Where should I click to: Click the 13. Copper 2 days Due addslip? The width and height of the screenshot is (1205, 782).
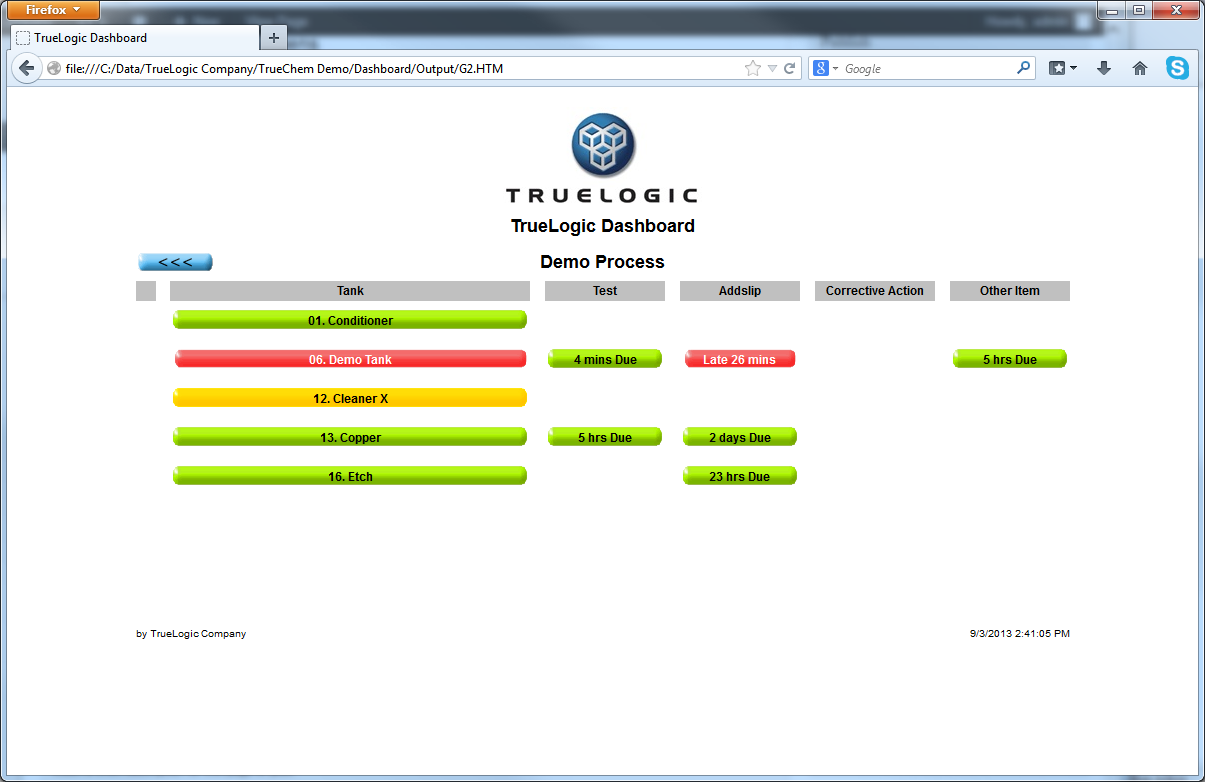pos(740,437)
